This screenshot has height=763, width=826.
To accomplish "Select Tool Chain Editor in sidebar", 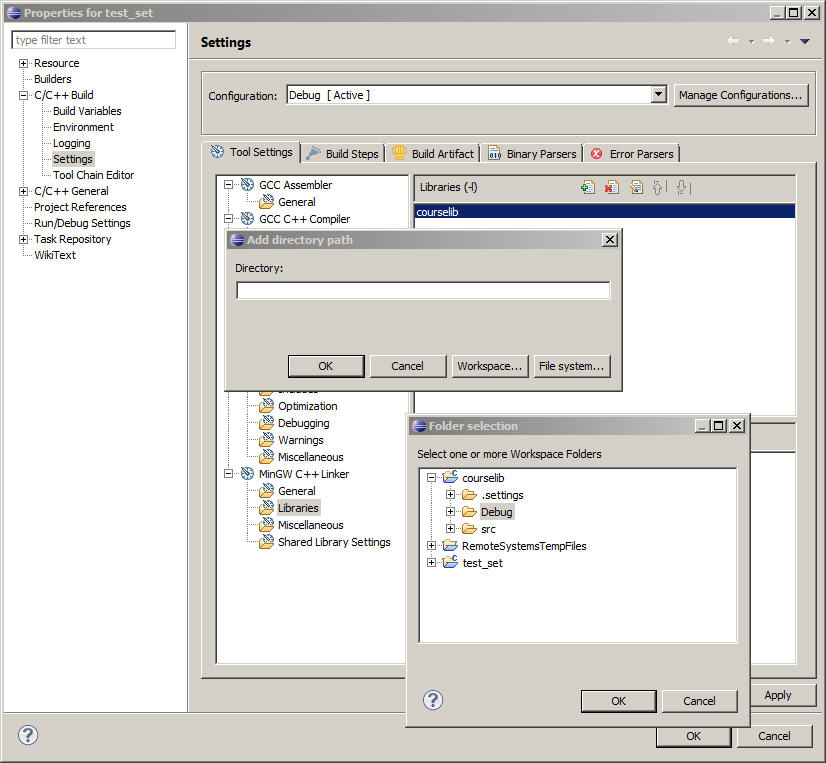I will point(93,175).
